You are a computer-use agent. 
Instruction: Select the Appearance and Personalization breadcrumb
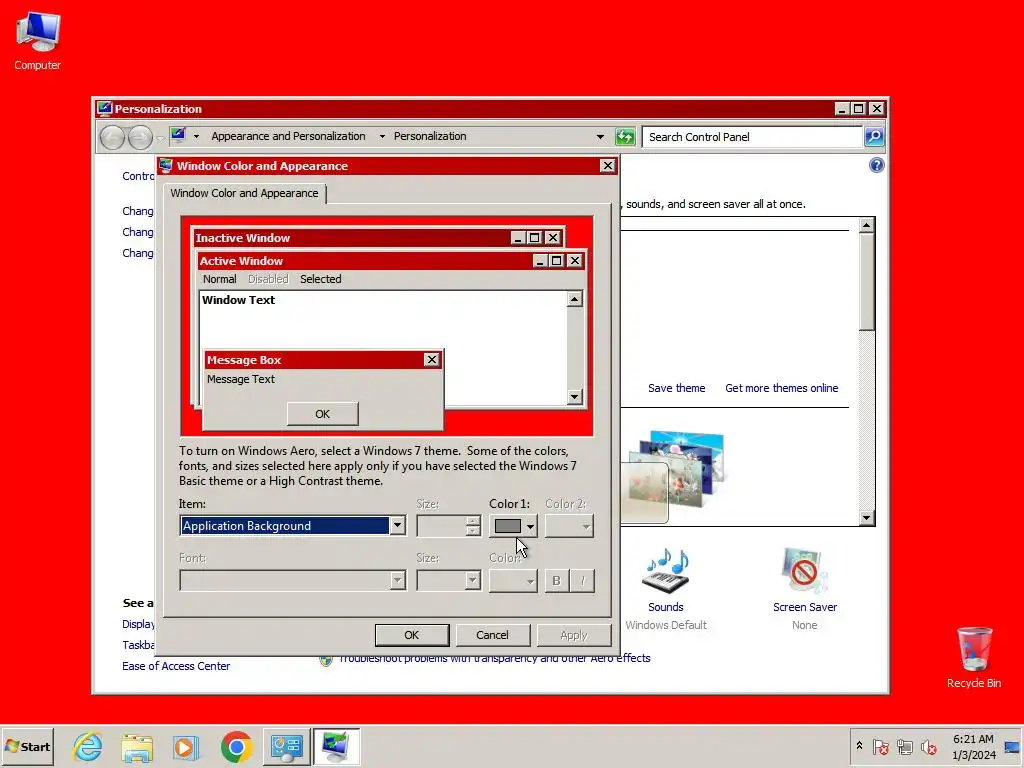tap(288, 136)
